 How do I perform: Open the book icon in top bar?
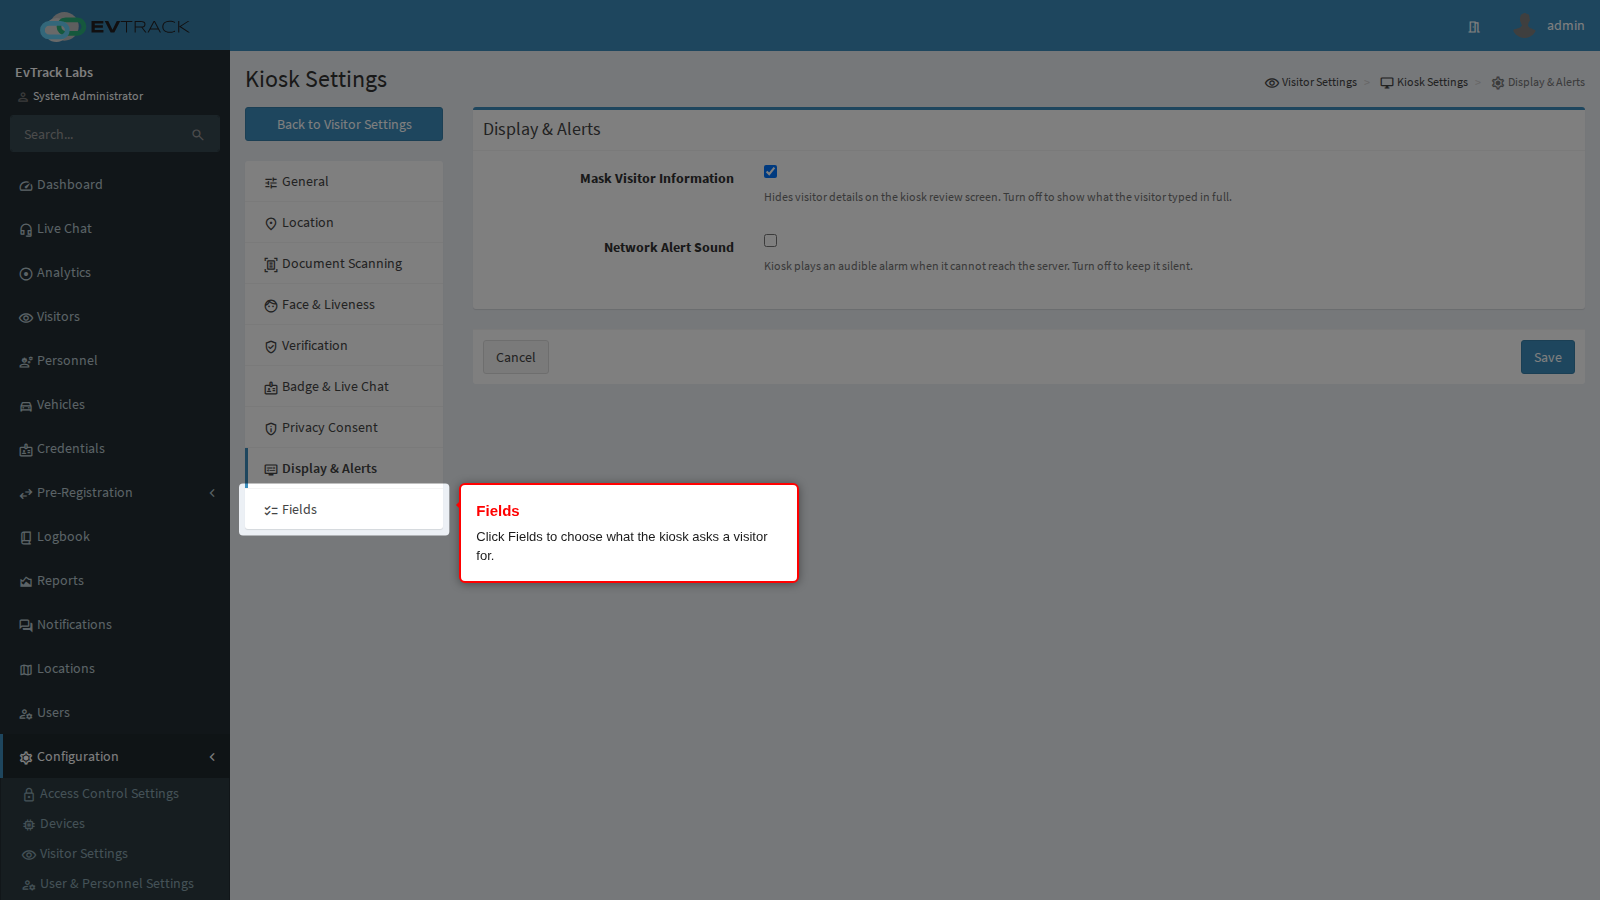point(1474,27)
